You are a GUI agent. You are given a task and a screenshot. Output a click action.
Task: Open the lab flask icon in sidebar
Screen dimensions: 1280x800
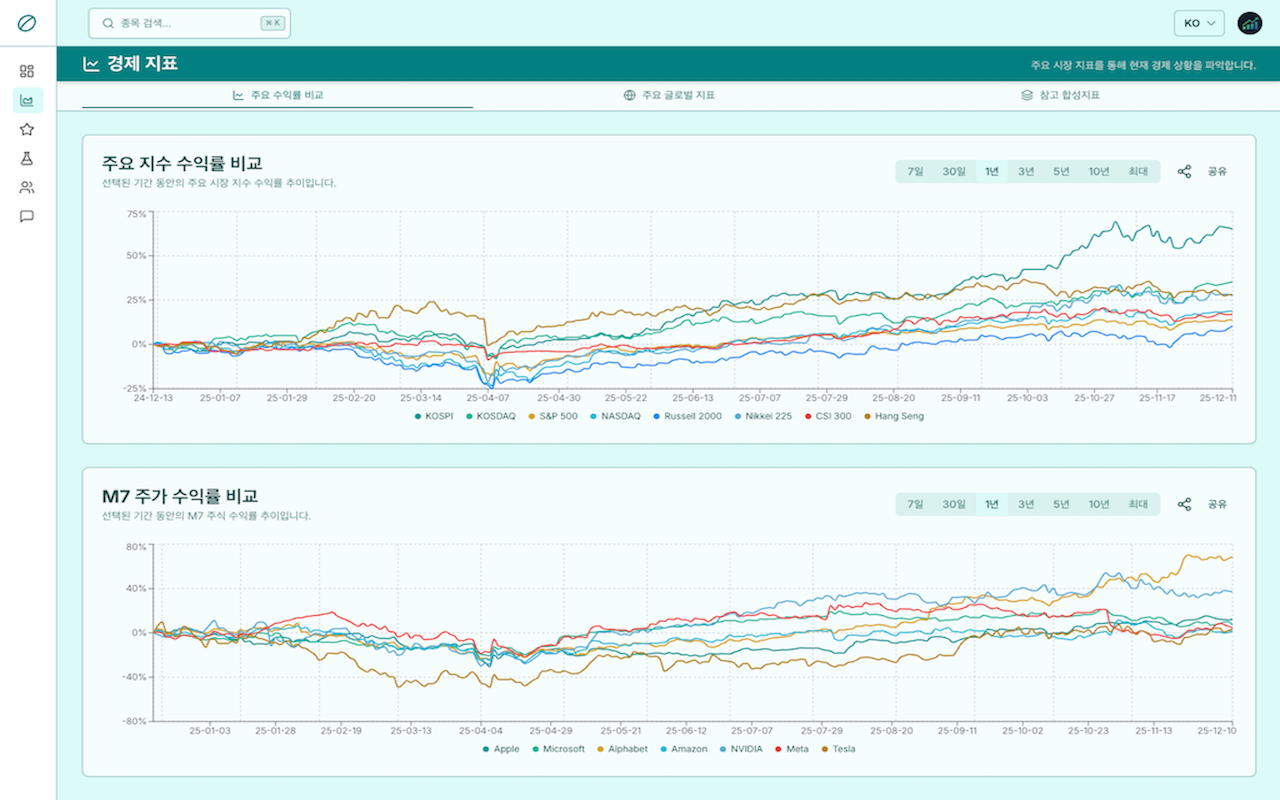click(27, 158)
